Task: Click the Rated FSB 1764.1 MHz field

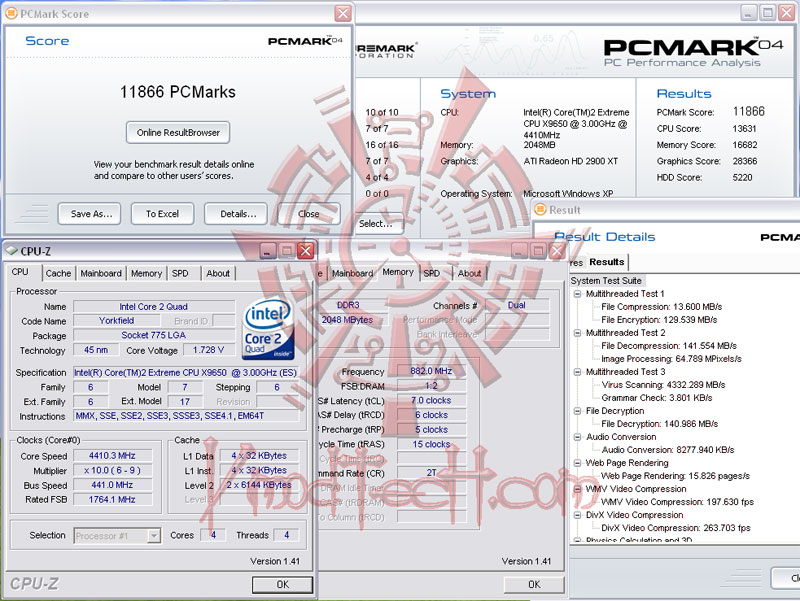Action: pyautogui.click(x=112, y=499)
